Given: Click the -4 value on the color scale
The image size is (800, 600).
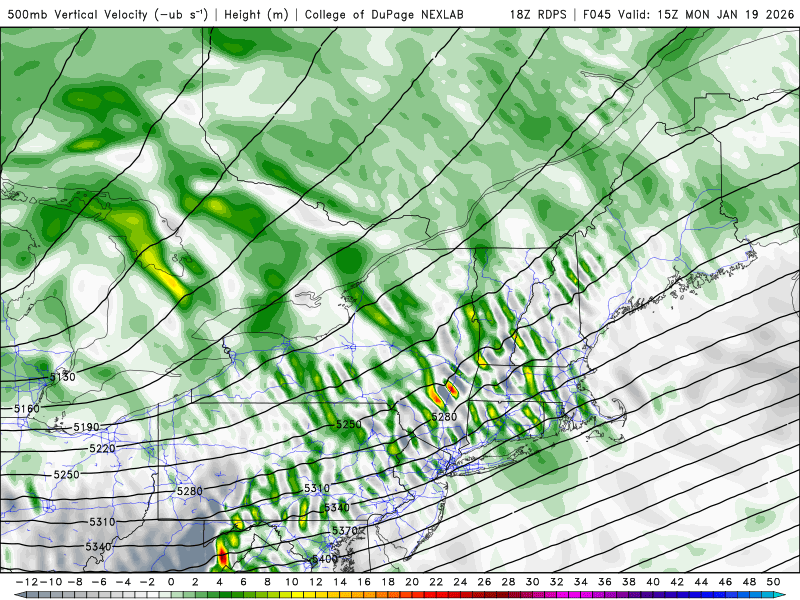Looking at the screenshot, I should pyautogui.click(x=122, y=582).
